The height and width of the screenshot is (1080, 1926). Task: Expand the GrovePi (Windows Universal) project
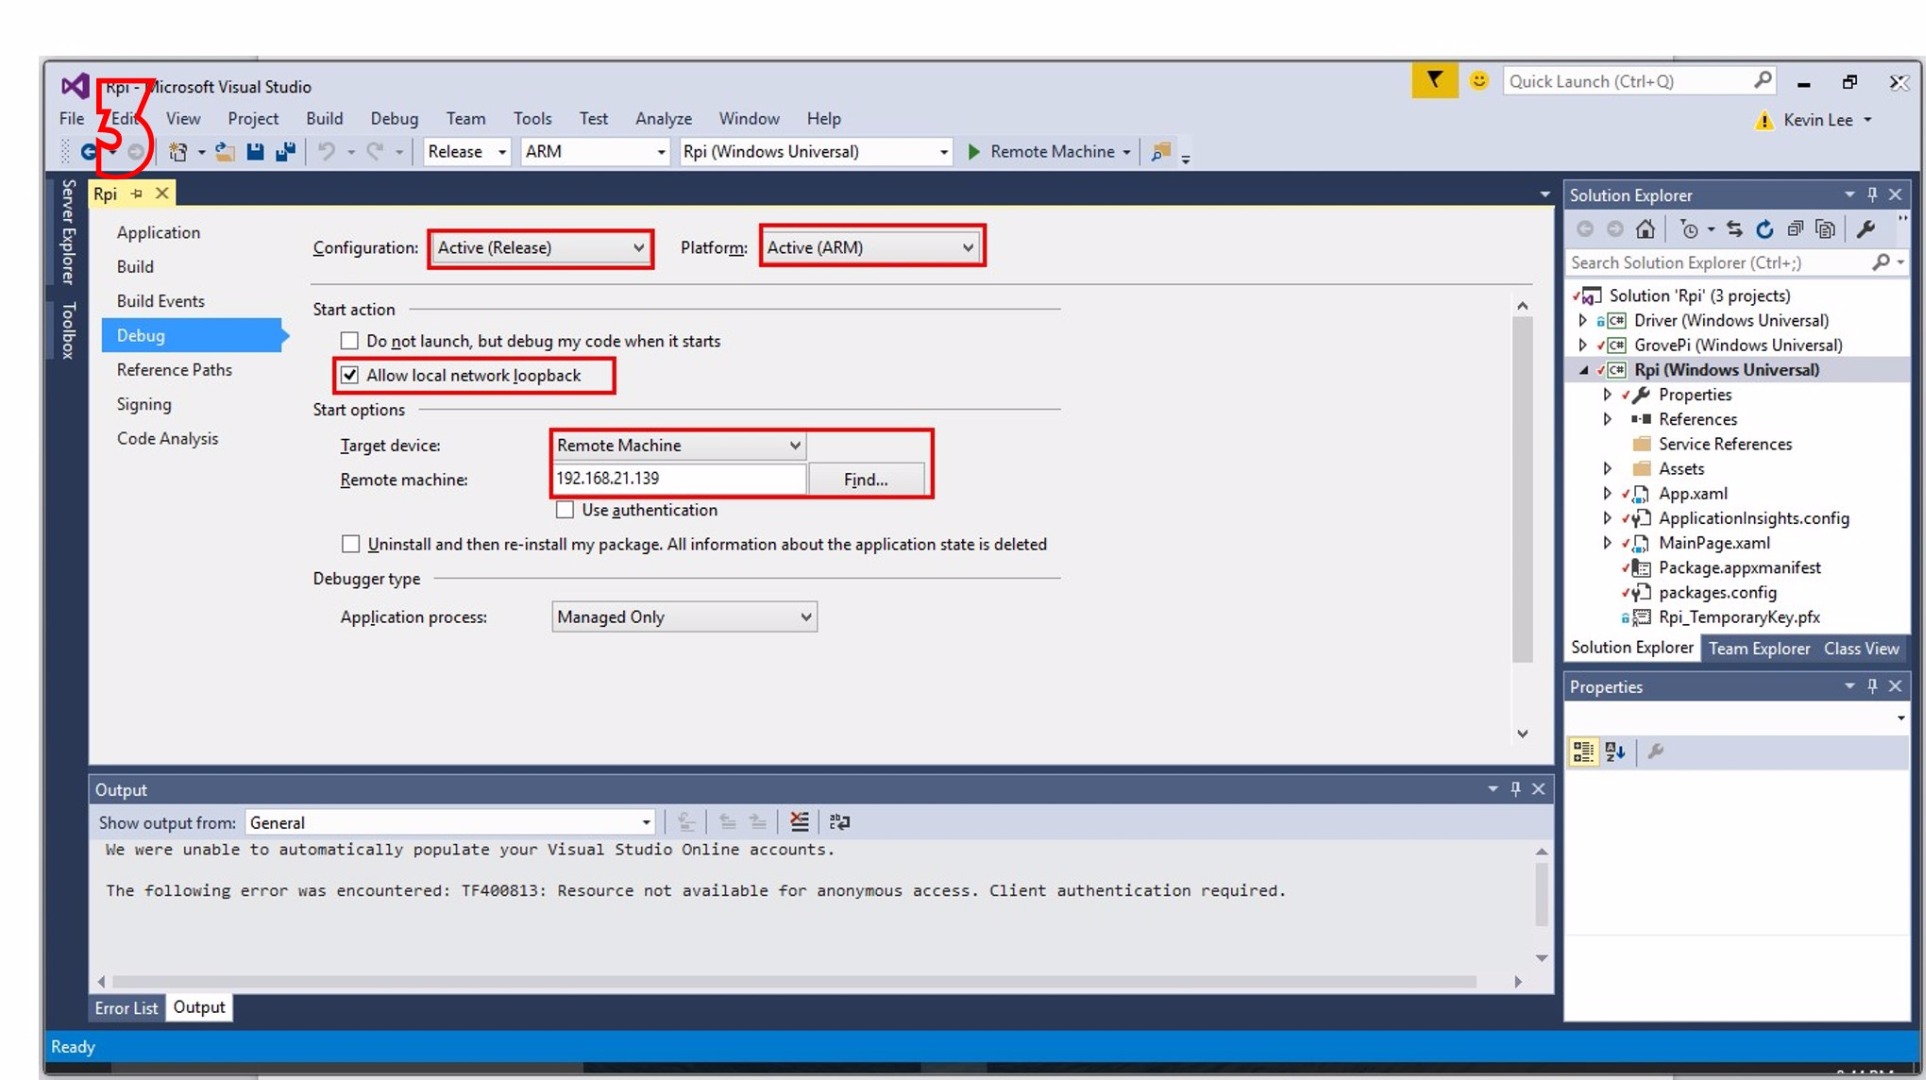(x=1583, y=345)
